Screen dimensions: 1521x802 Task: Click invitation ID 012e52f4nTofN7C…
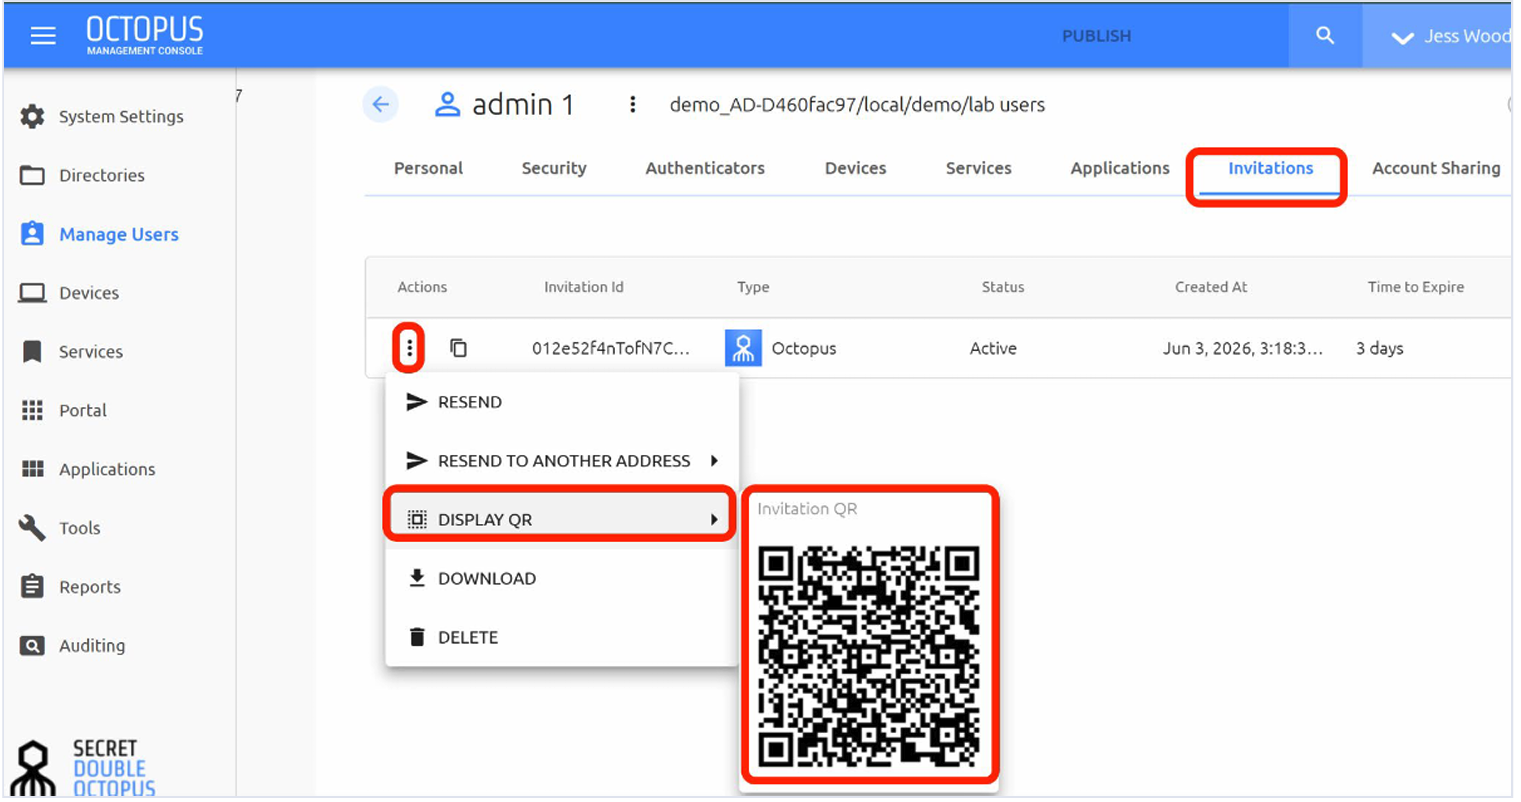[x=610, y=349]
